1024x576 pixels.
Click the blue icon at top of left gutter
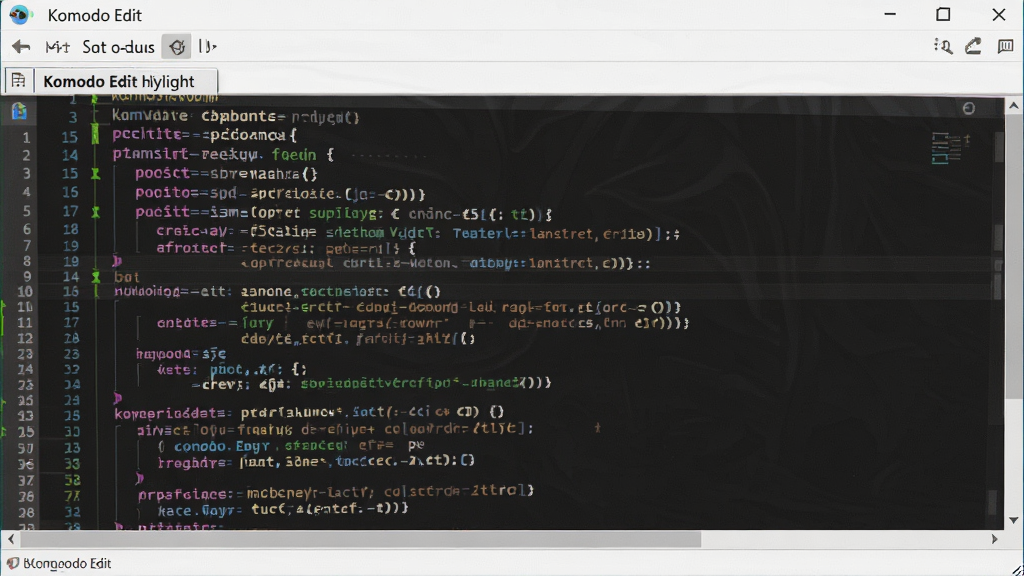pyautogui.click(x=19, y=111)
